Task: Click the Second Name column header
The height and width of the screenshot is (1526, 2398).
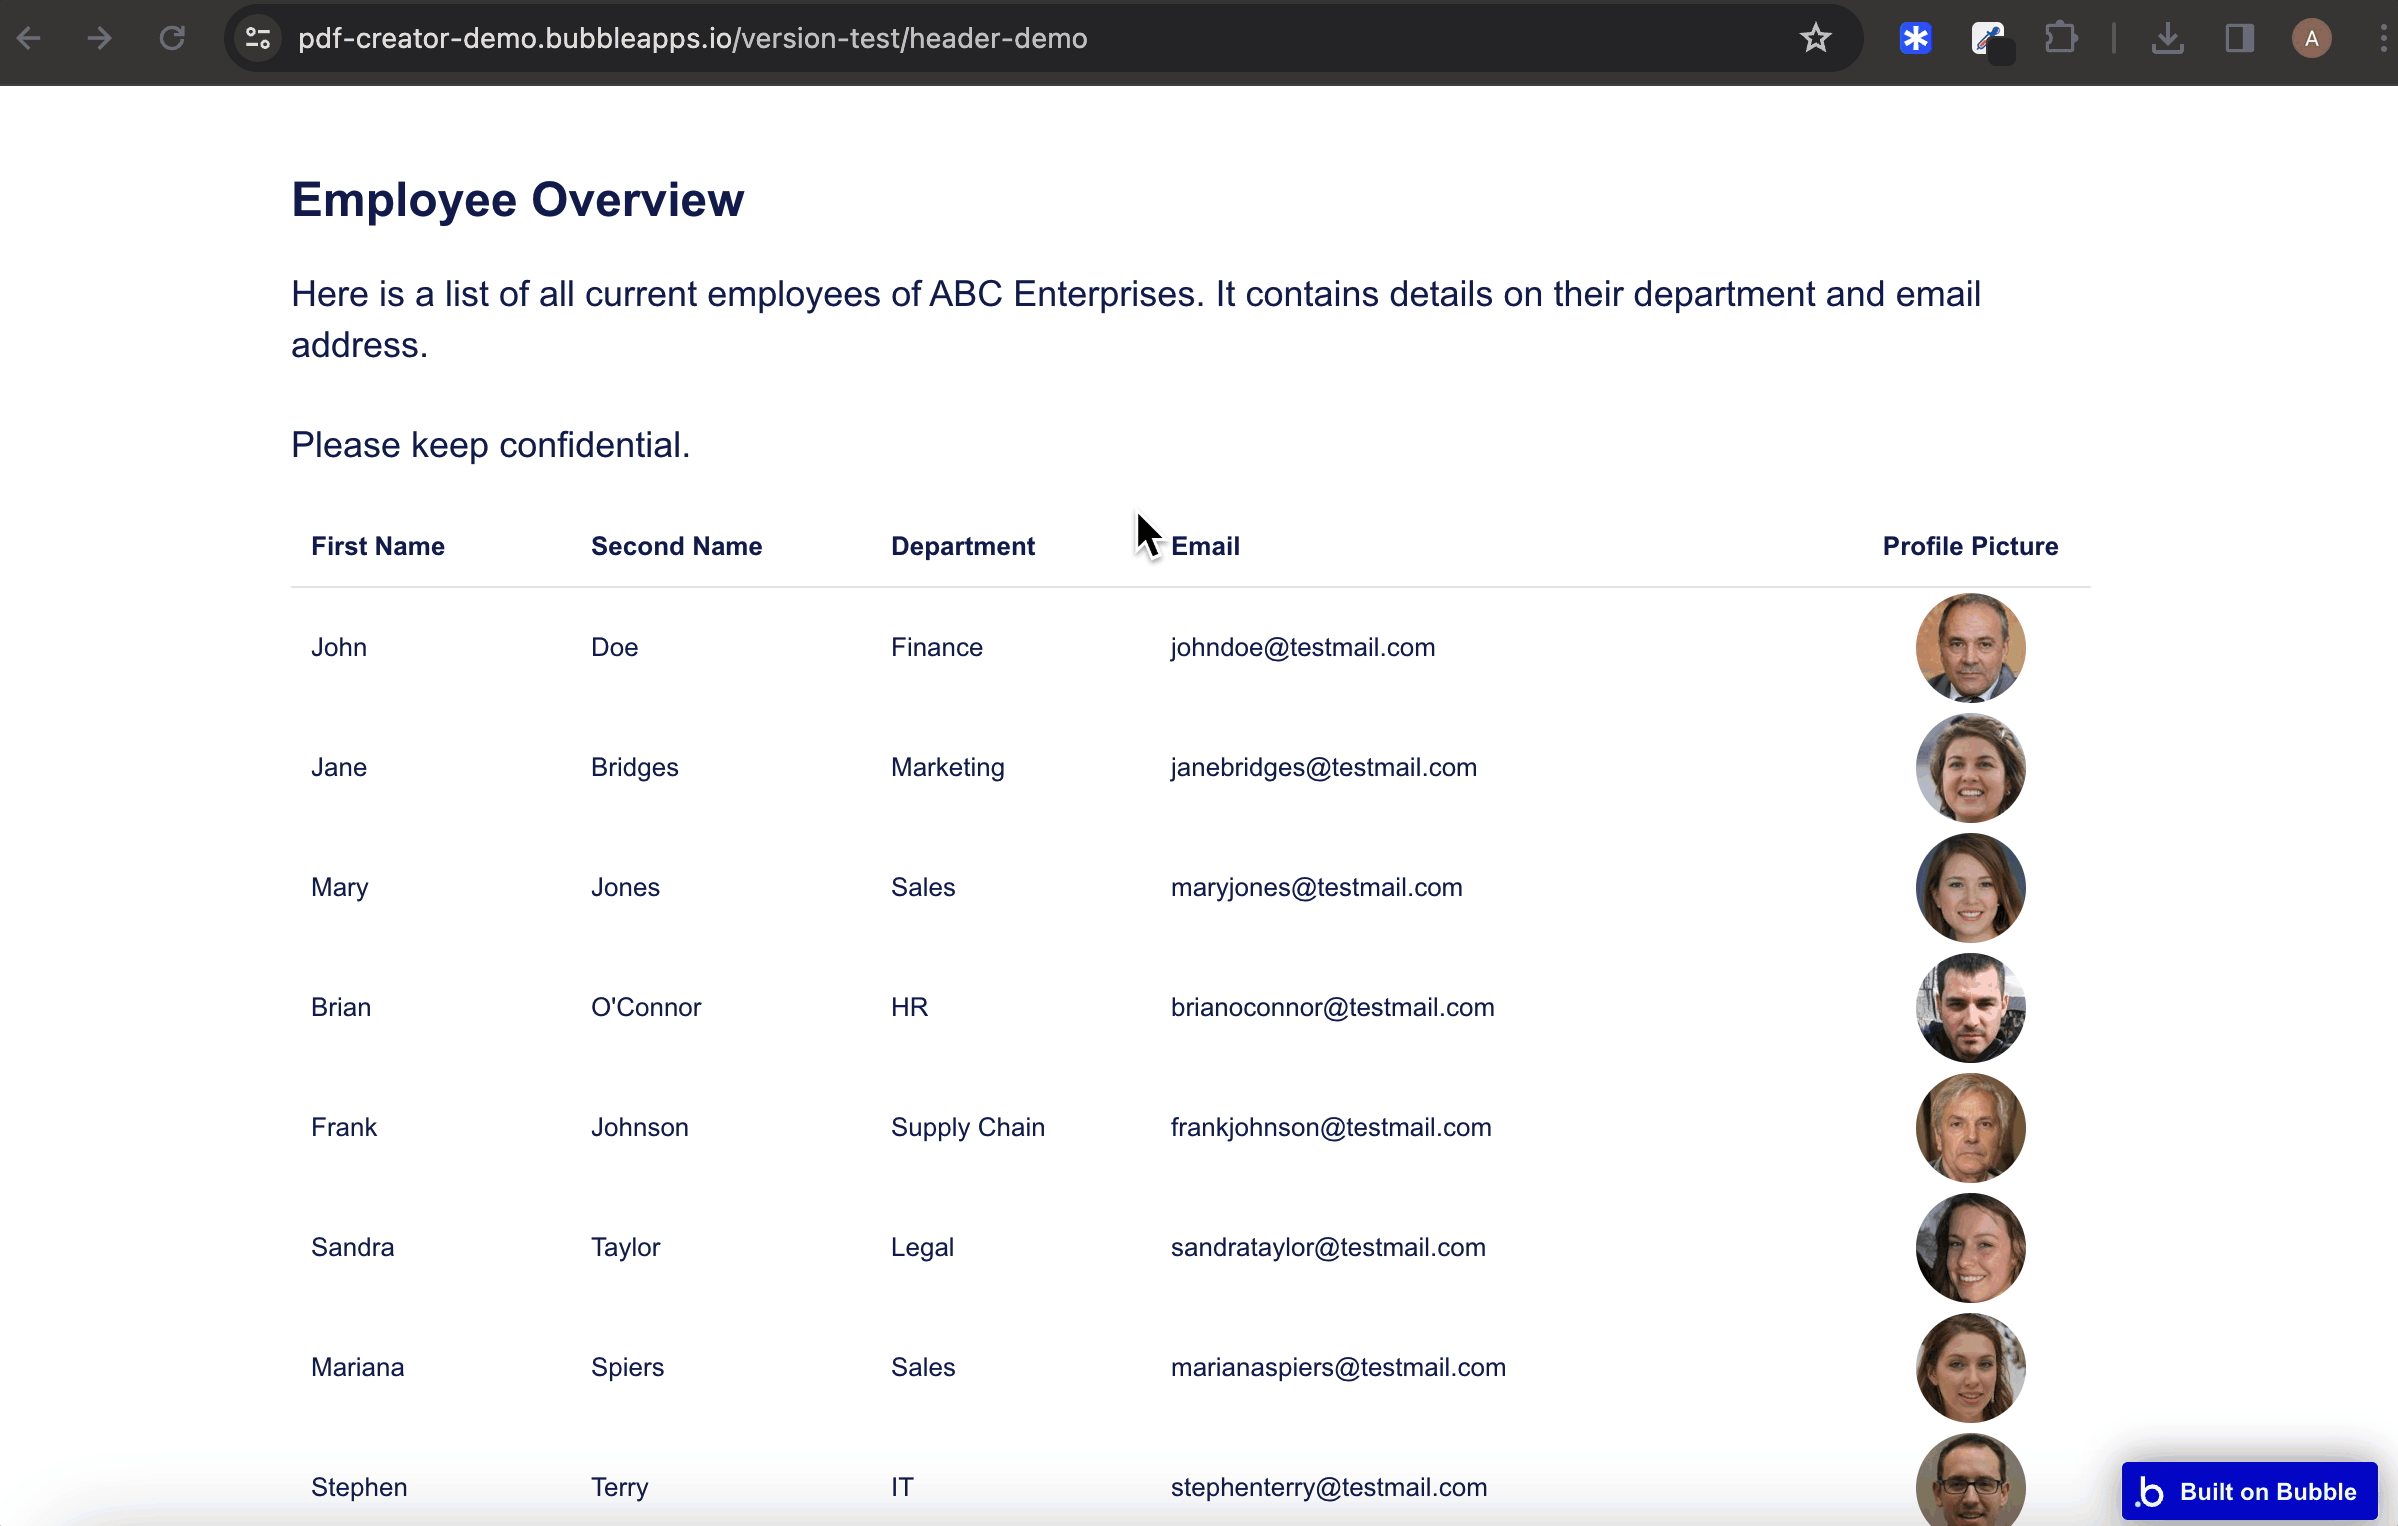Action: point(676,546)
